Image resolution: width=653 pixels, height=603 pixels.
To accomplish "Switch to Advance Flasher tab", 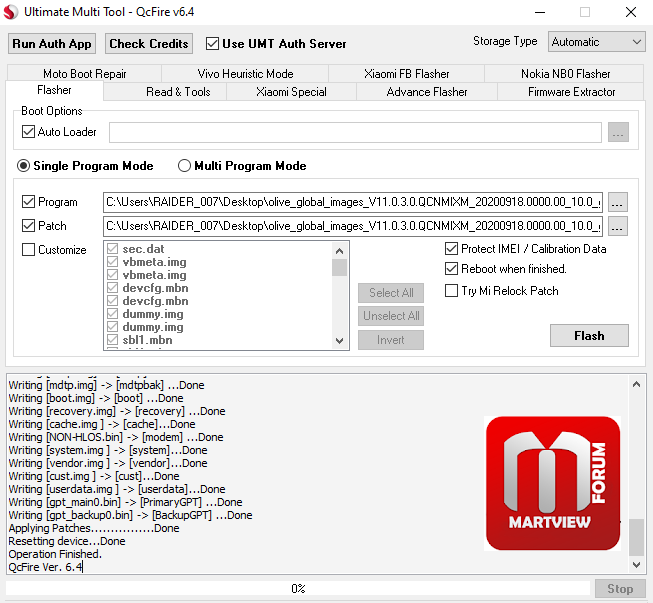I will coord(427,92).
